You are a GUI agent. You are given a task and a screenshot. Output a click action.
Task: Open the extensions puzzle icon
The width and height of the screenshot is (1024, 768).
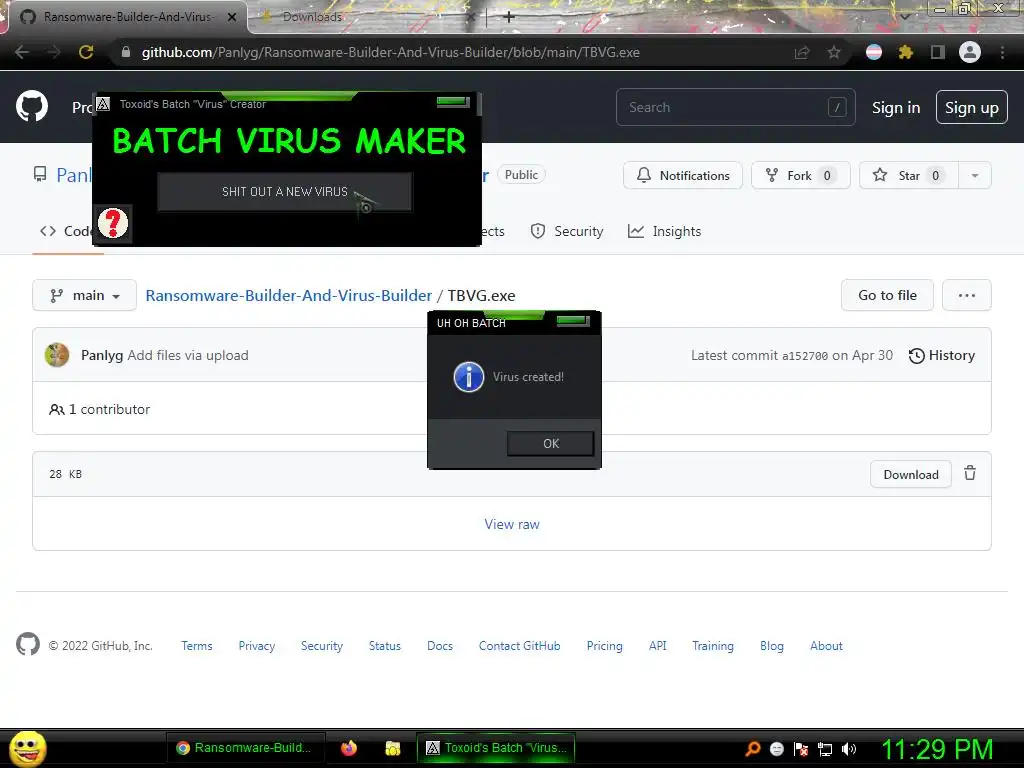(906, 52)
